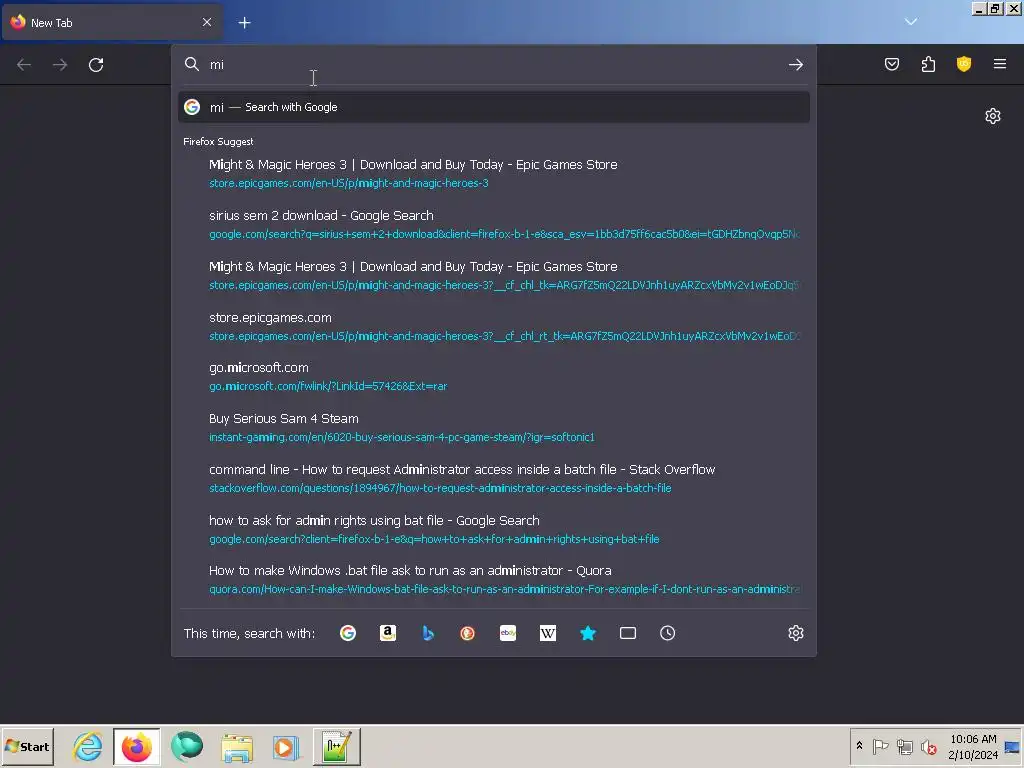This screenshot has width=1024, height=768.
Task: Open the Windows Start menu
Action: 27,746
